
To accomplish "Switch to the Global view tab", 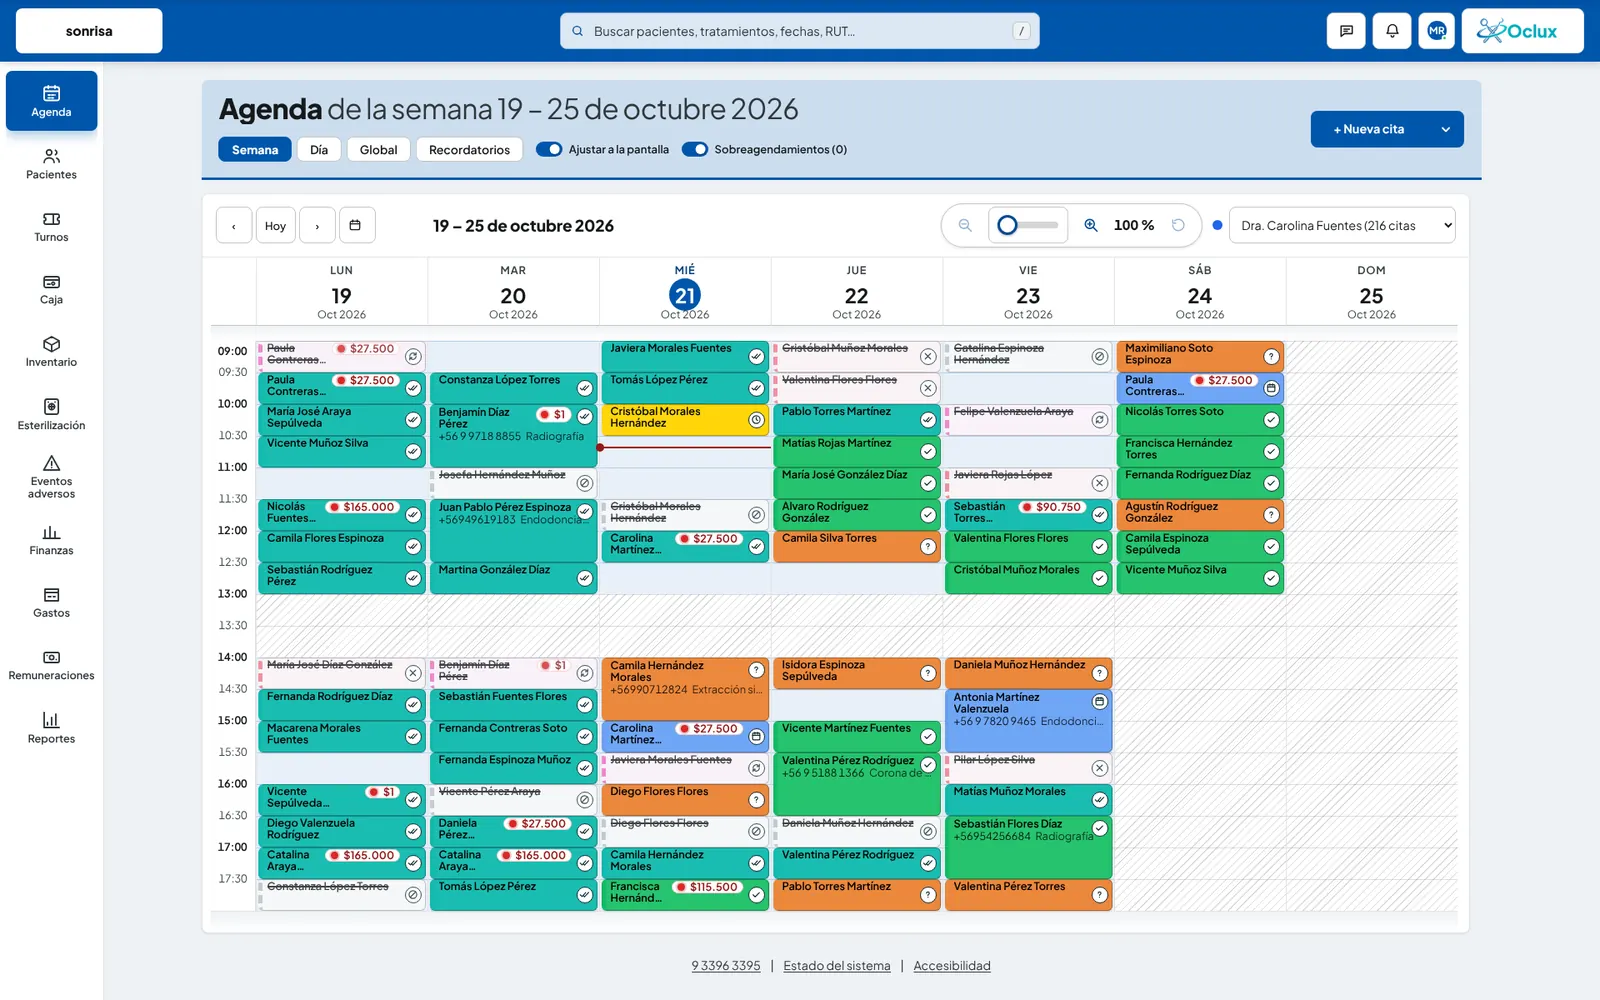I will click(378, 150).
